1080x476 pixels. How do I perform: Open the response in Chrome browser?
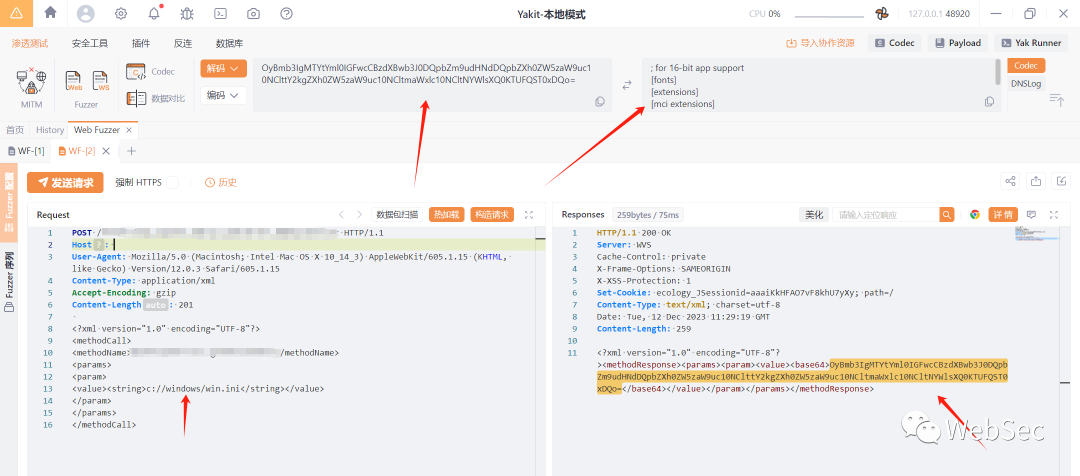tap(975, 215)
